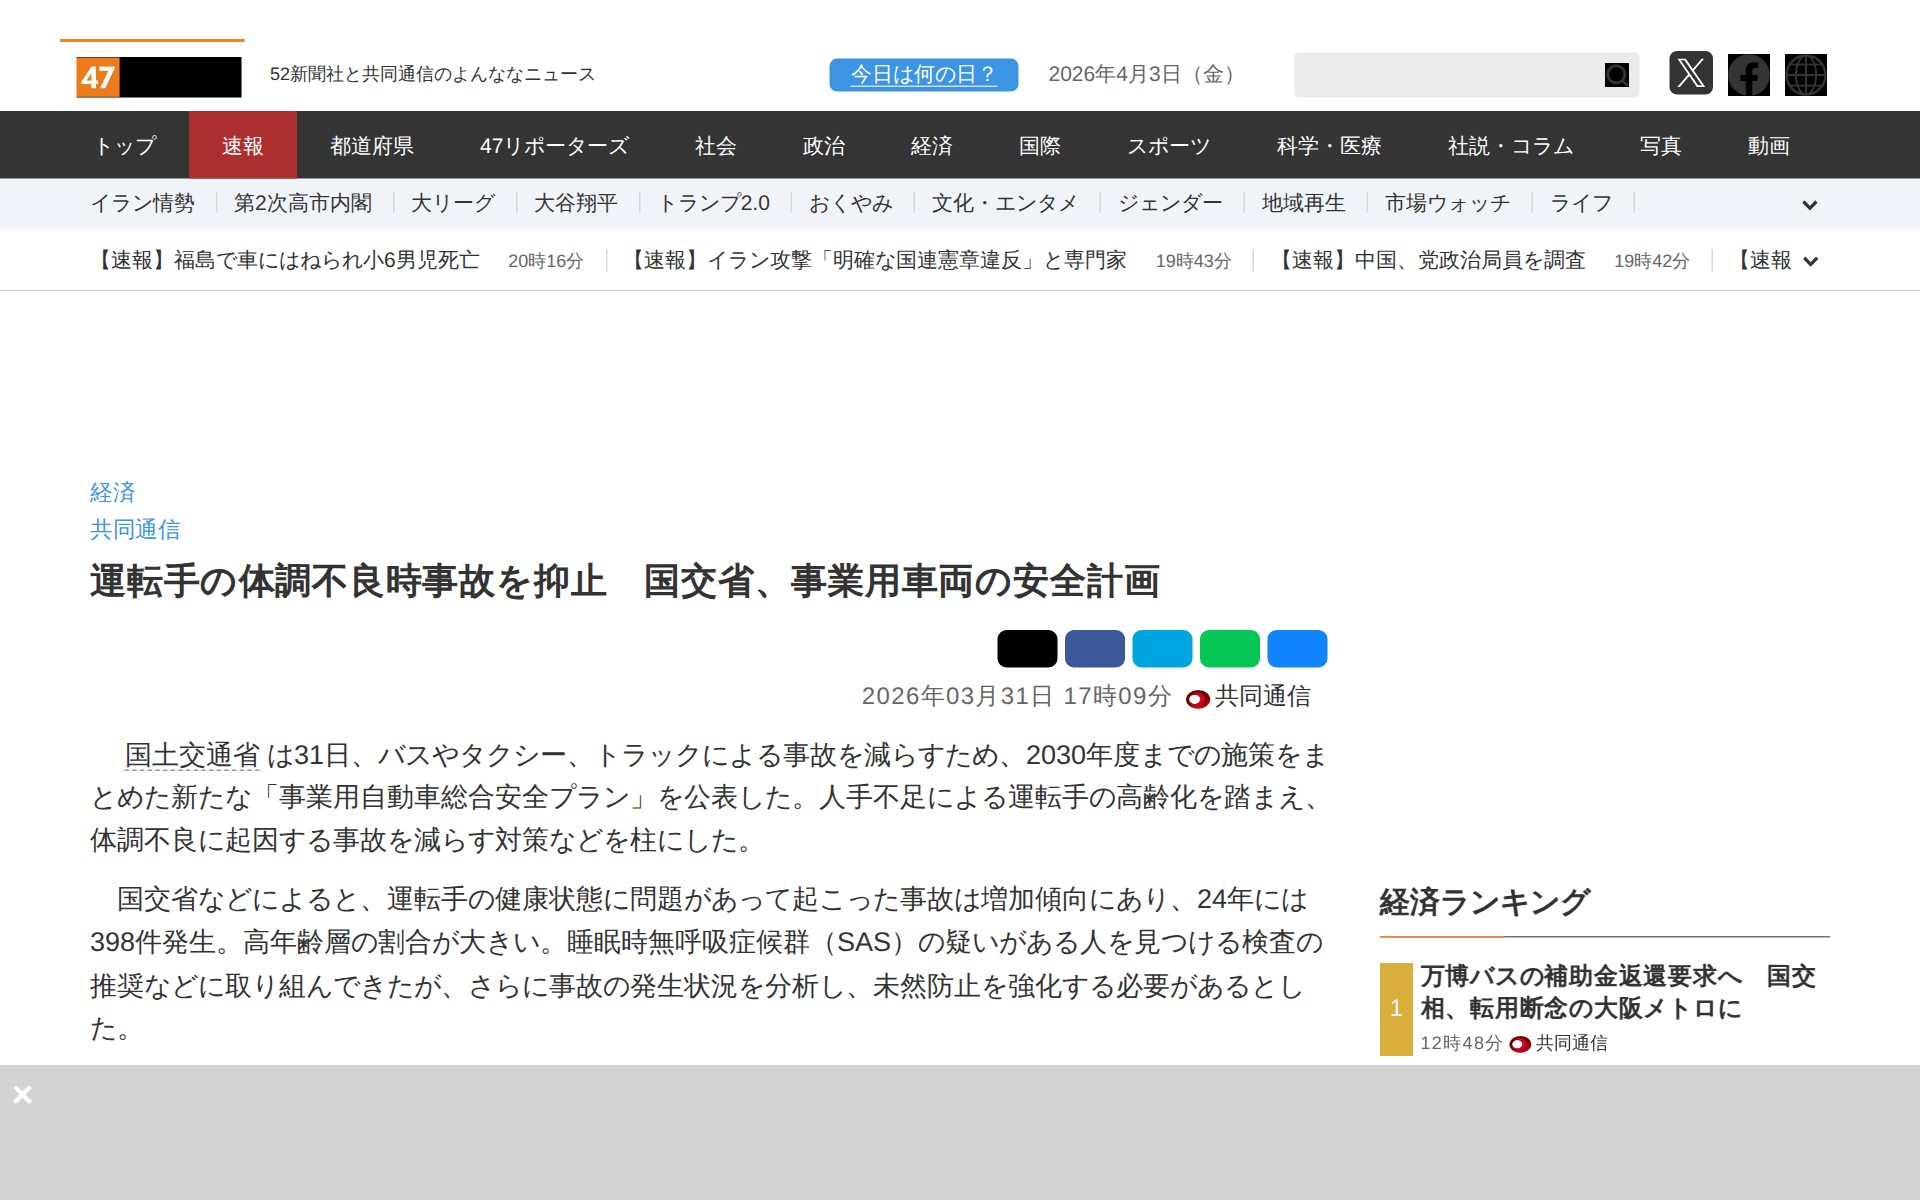Screen dimensions: 1920x1200
Task: Click the globe language icon
Action: coord(1805,75)
